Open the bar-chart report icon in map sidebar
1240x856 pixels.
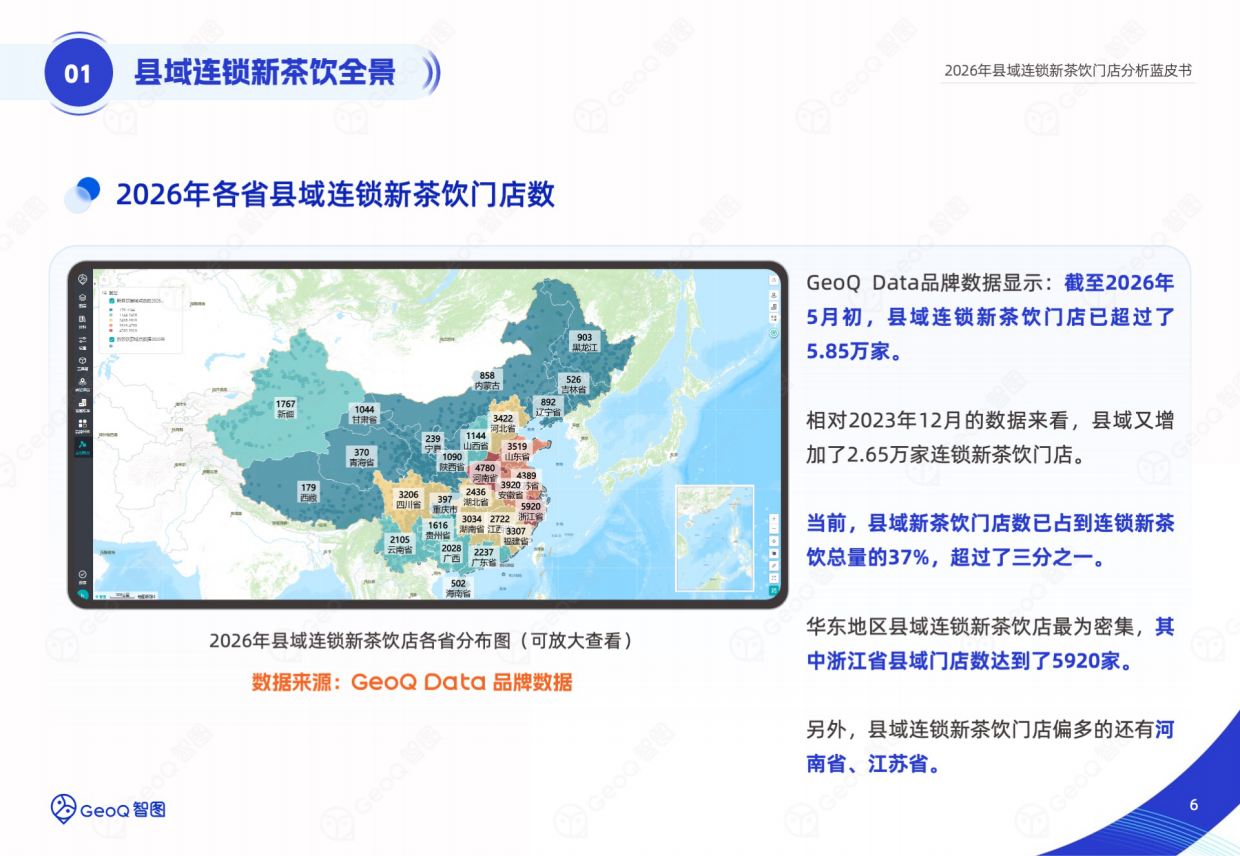(83, 404)
